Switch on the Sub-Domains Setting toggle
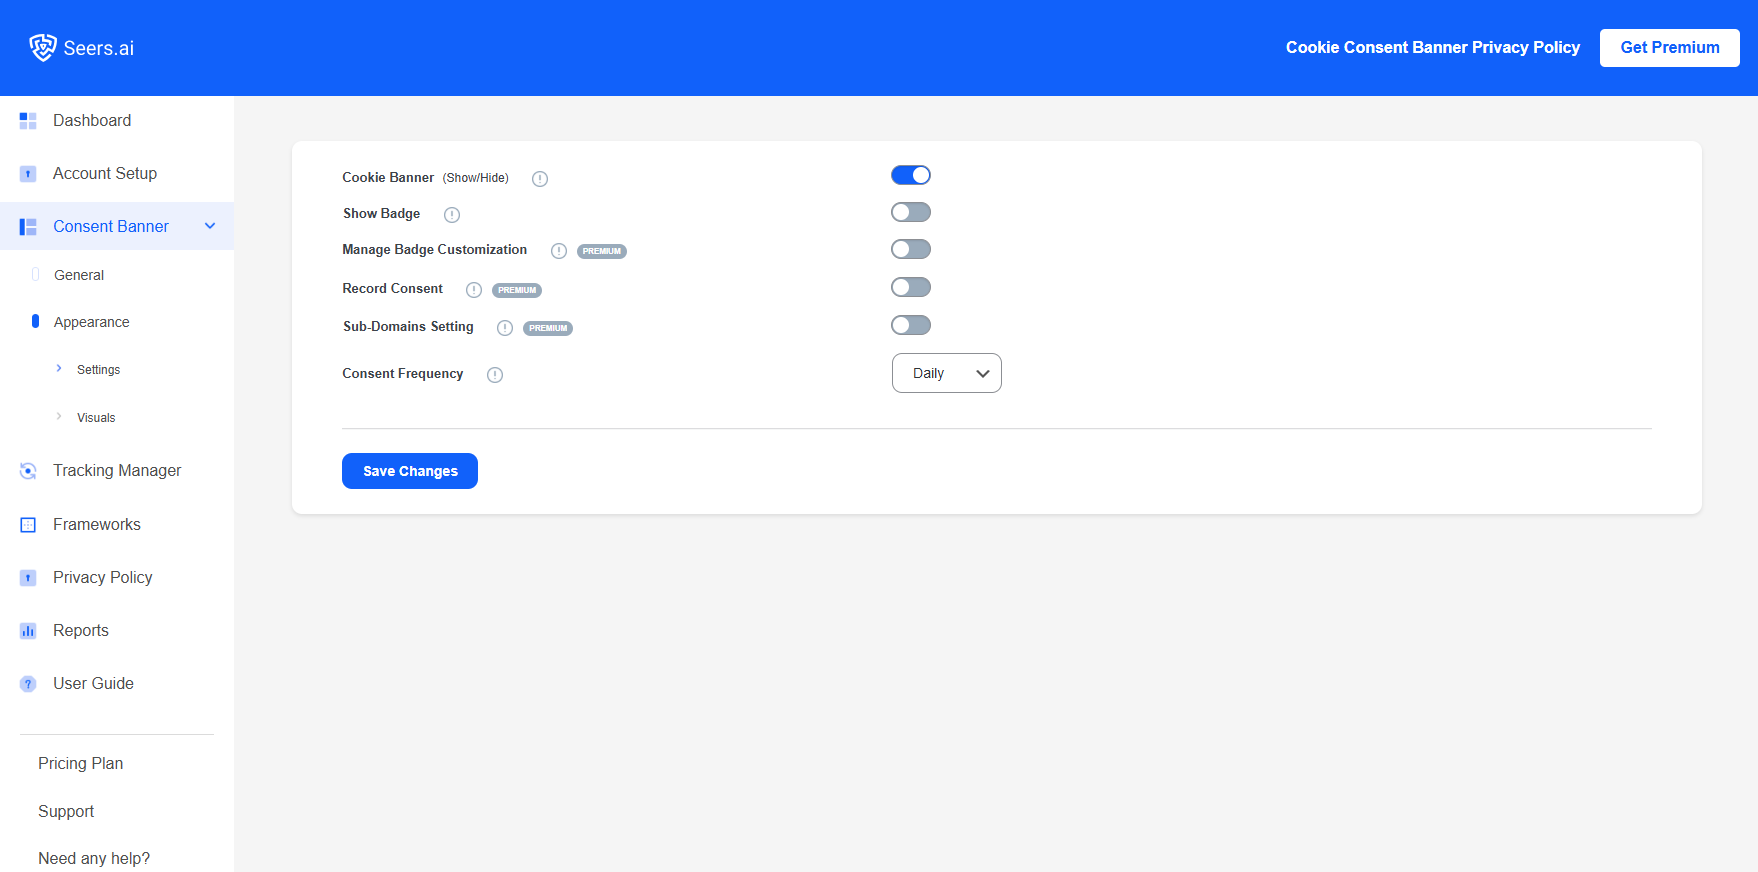 911,325
